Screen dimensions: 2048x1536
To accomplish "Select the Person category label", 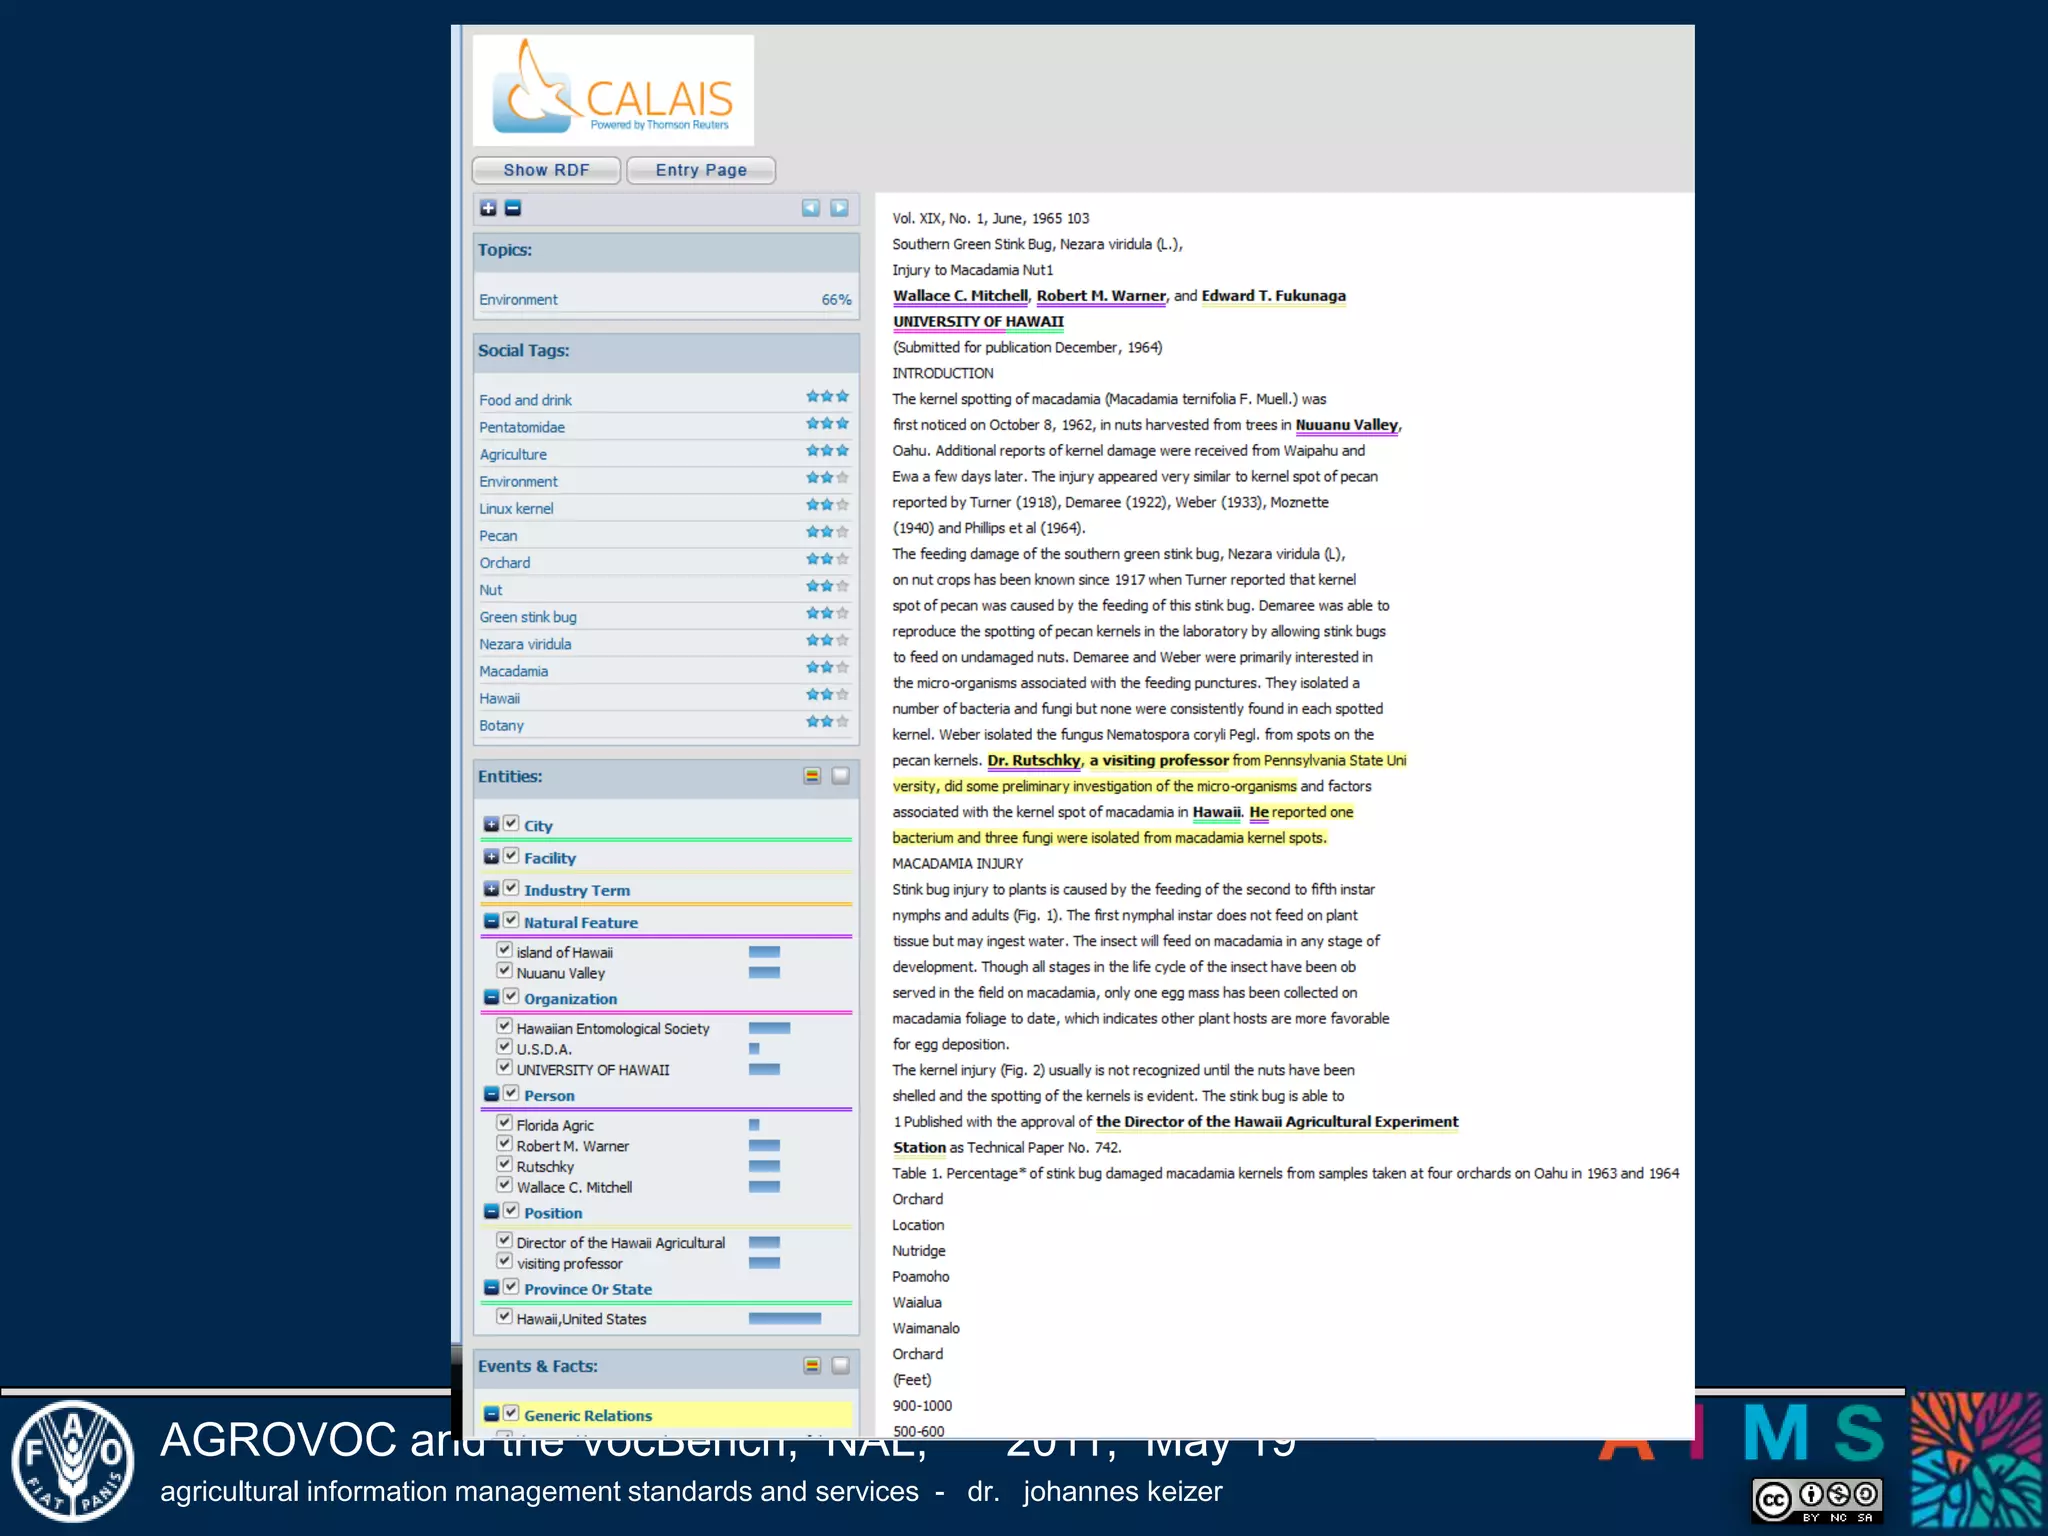I will (549, 1096).
